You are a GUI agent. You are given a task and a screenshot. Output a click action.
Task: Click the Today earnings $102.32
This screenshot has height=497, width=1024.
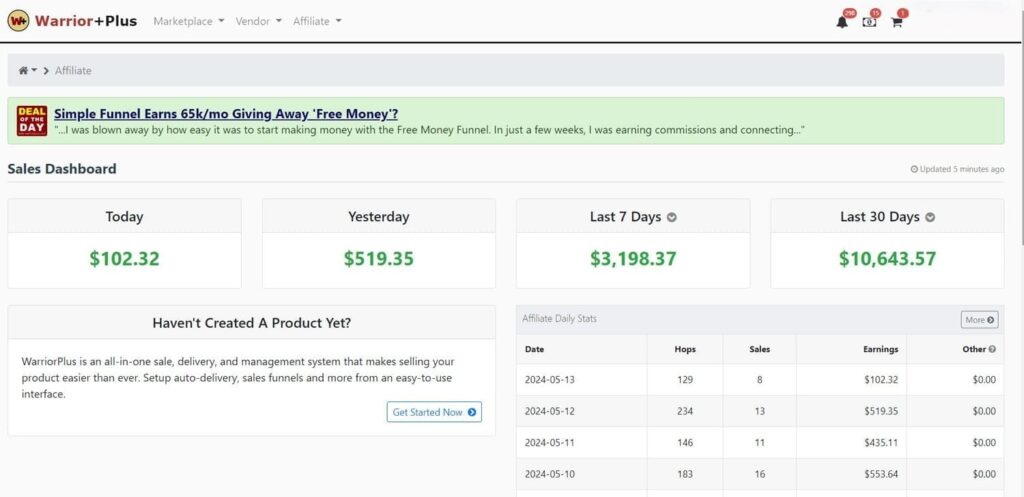[x=124, y=259]
